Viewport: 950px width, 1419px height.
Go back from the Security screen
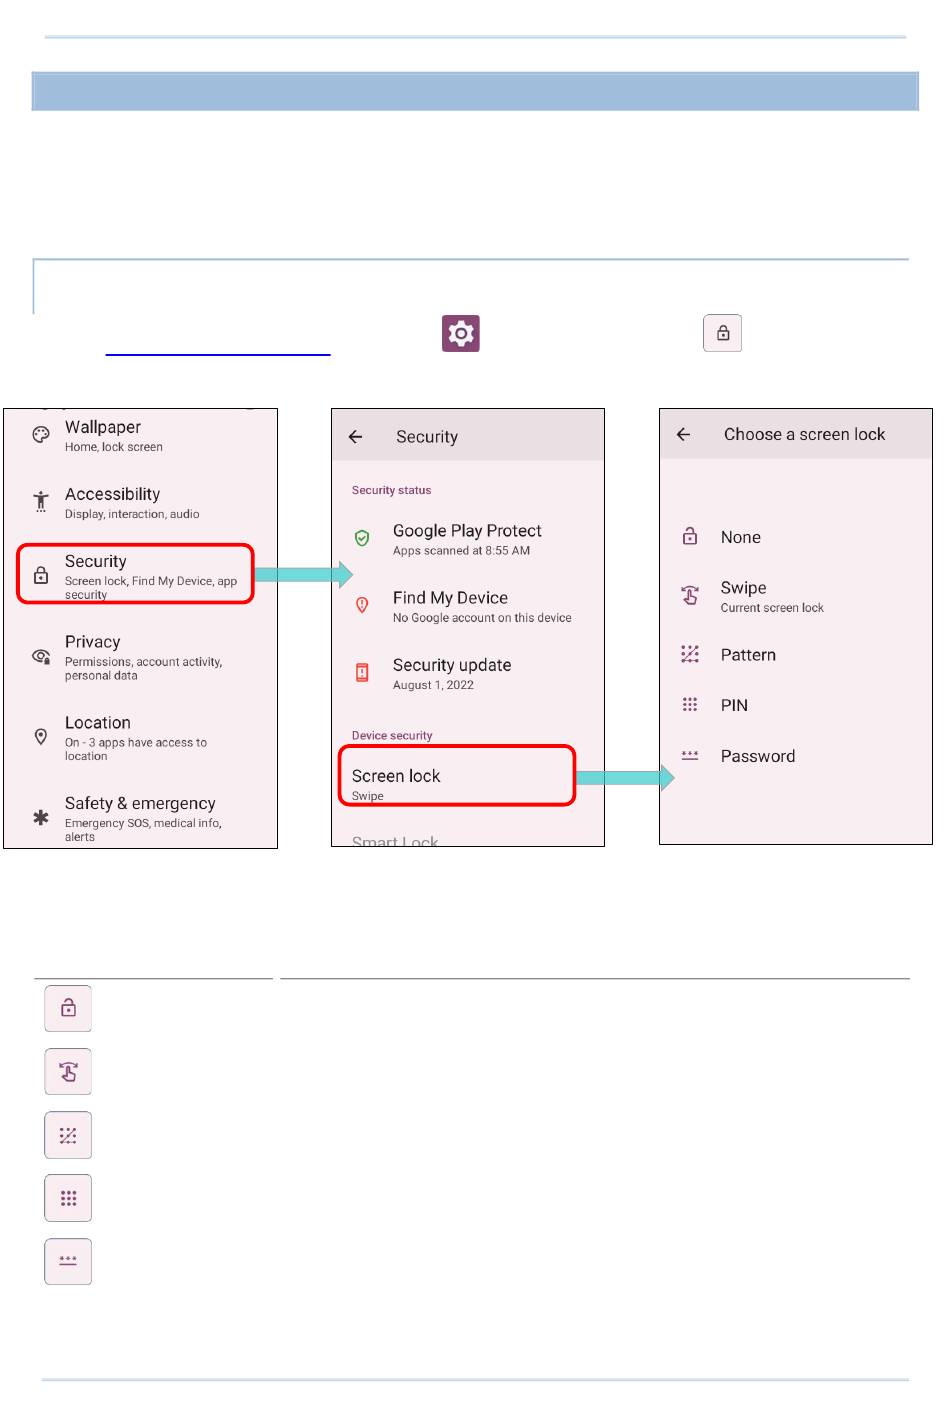click(355, 437)
